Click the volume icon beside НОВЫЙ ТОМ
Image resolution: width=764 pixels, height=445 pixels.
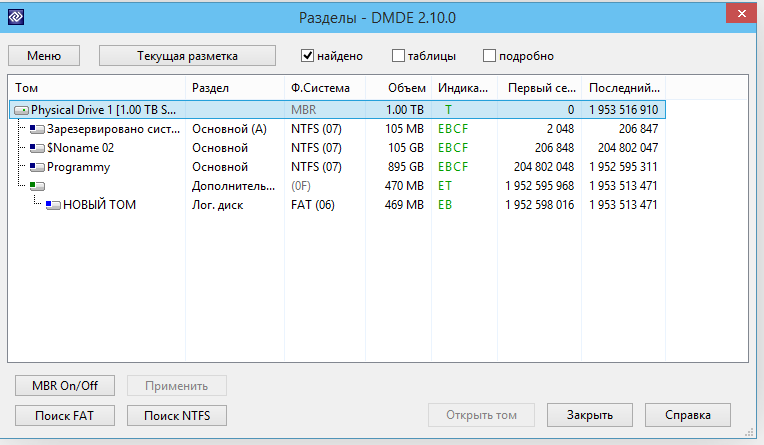53,205
